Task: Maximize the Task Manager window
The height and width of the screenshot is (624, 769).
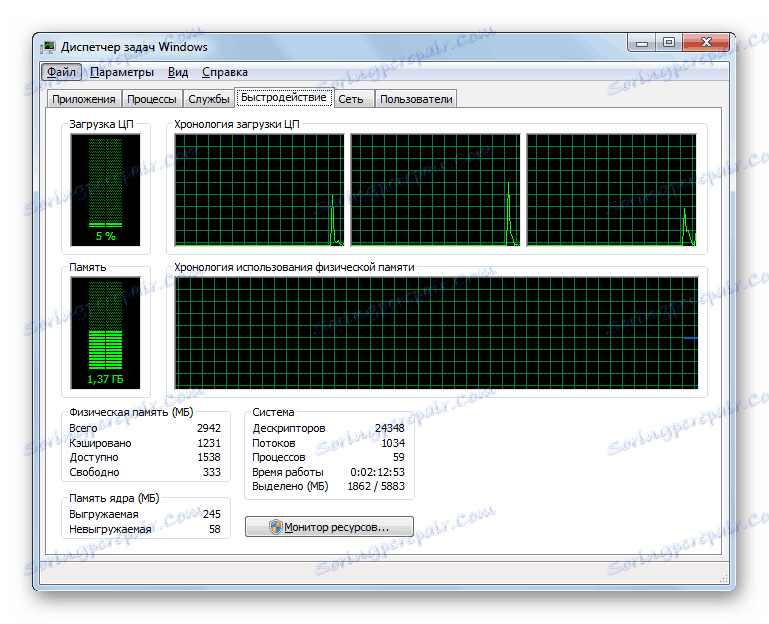Action: click(x=669, y=43)
